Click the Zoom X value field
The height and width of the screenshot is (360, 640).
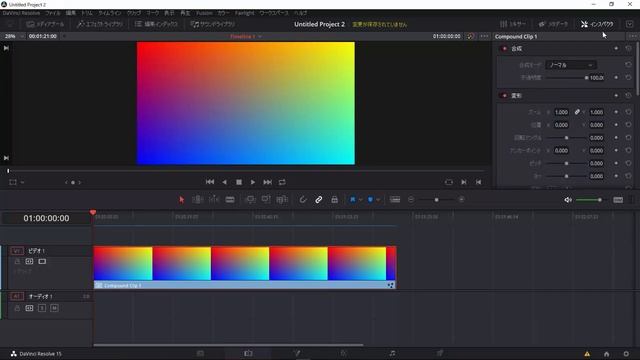(561, 112)
